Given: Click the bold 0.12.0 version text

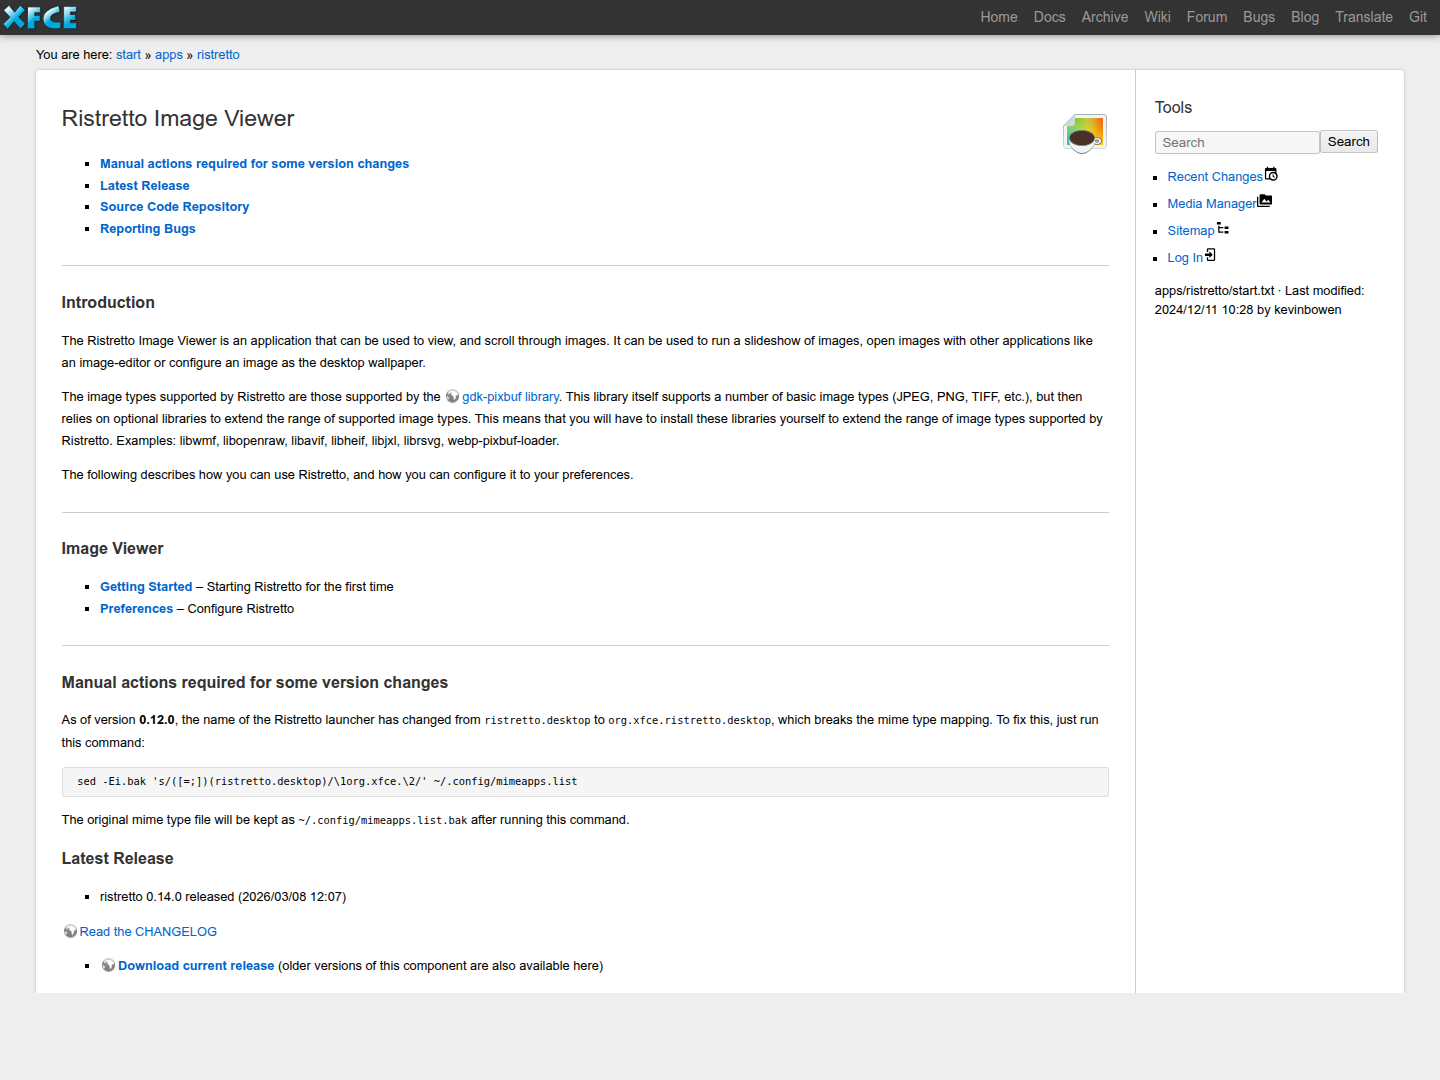Looking at the screenshot, I should coord(157,720).
